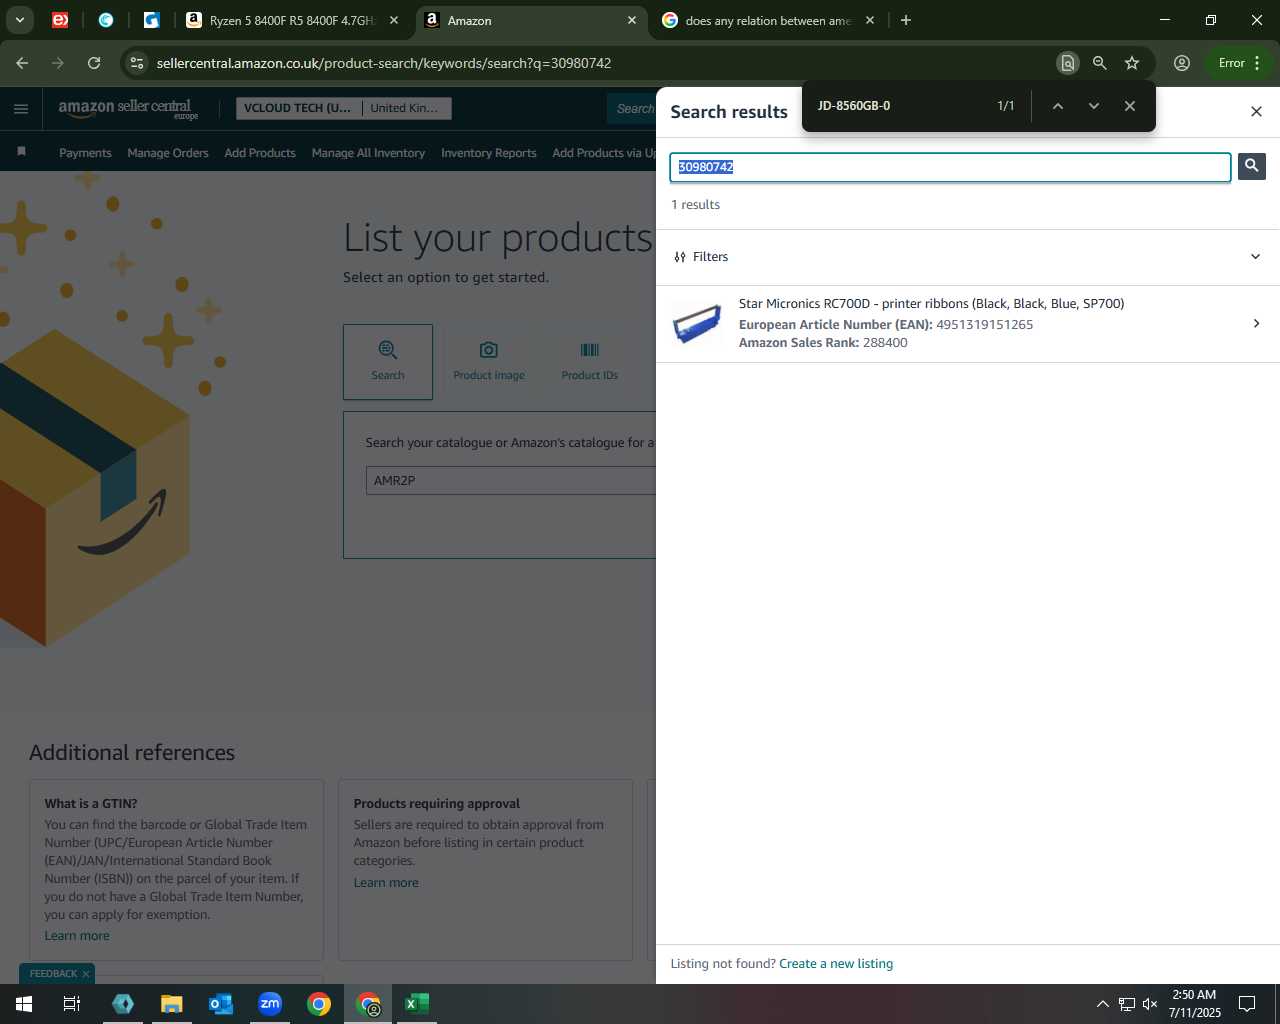Open the Seller Central hamburger menu
This screenshot has width=1280, height=1024.
pos(21,108)
